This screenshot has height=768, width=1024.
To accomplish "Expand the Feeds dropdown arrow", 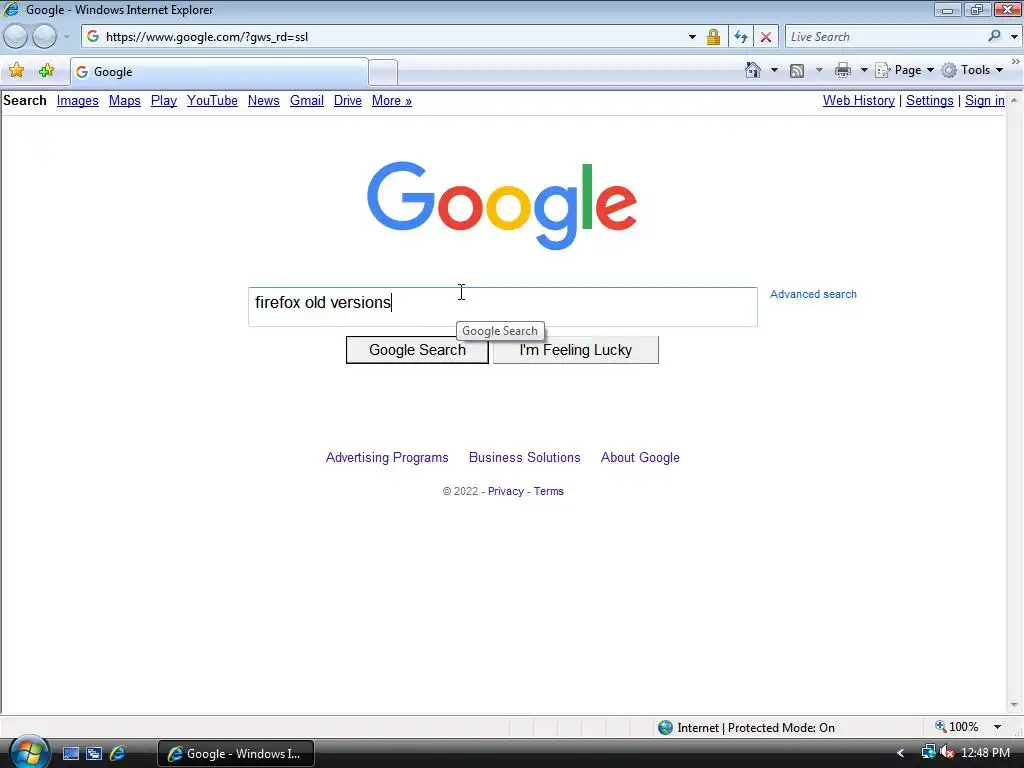I will pyautogui.click(x=819, y=70).
